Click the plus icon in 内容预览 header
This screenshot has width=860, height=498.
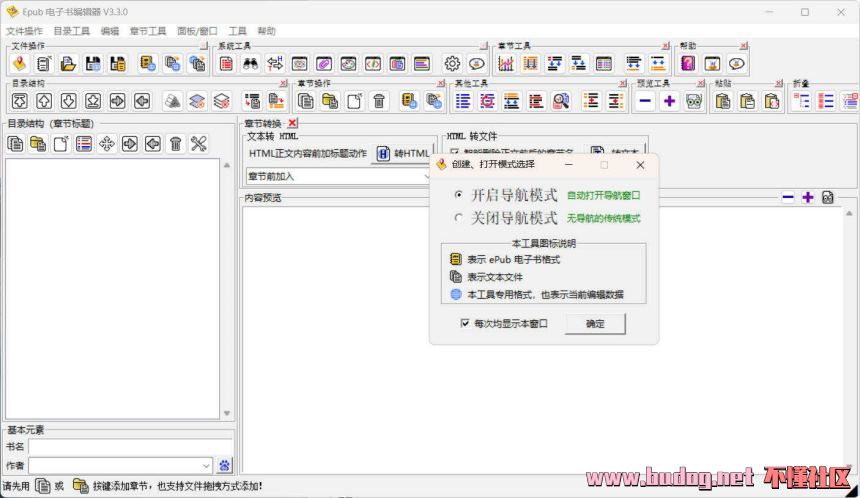tap(807, 197)
